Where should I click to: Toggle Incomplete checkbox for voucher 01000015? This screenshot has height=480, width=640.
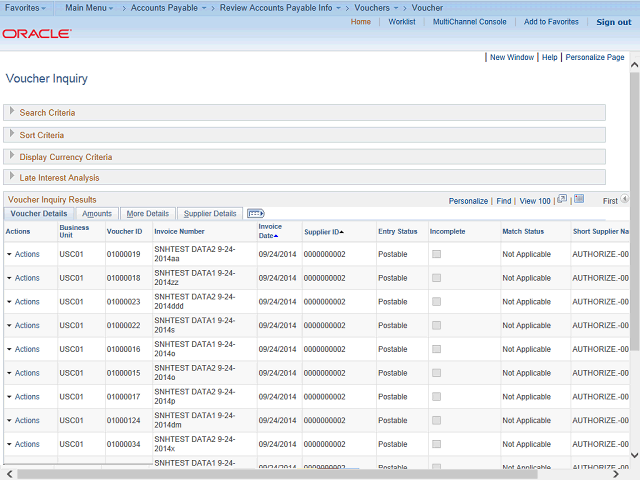(x=436, y=373)
